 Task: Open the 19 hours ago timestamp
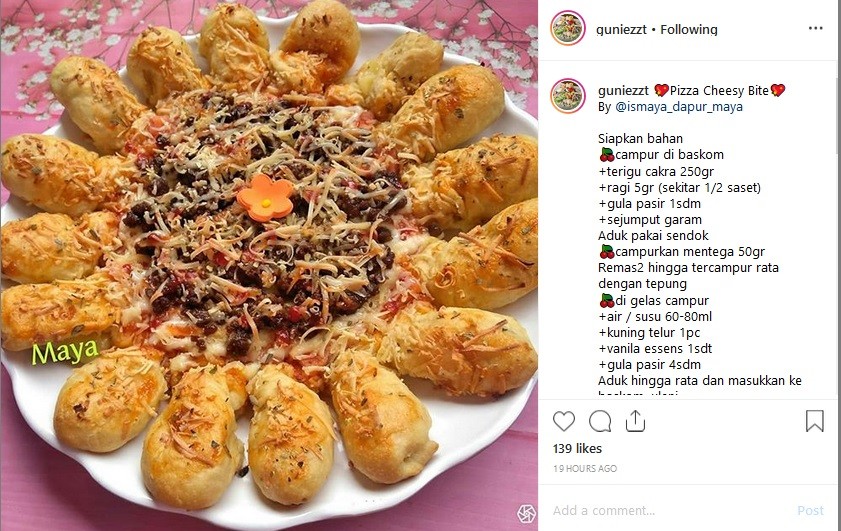point(585,468)
